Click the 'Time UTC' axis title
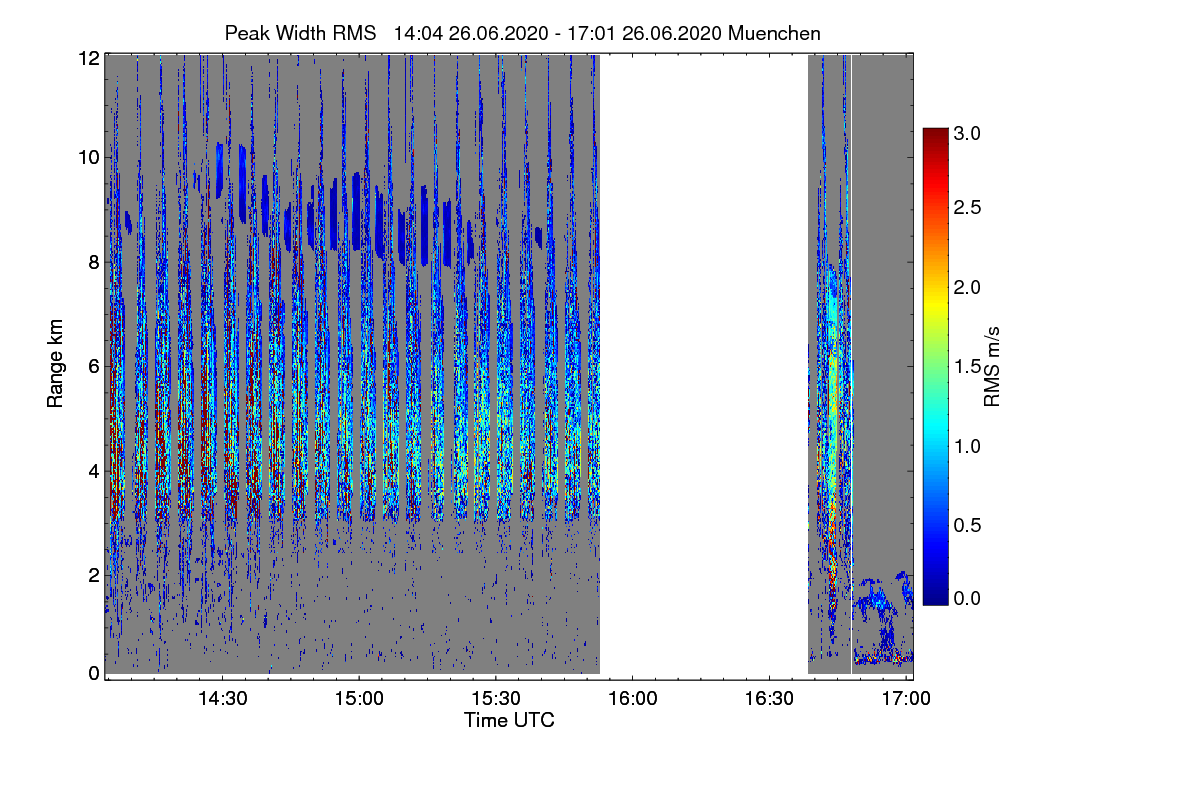The image size is (1200, 800). coord(509,720)
